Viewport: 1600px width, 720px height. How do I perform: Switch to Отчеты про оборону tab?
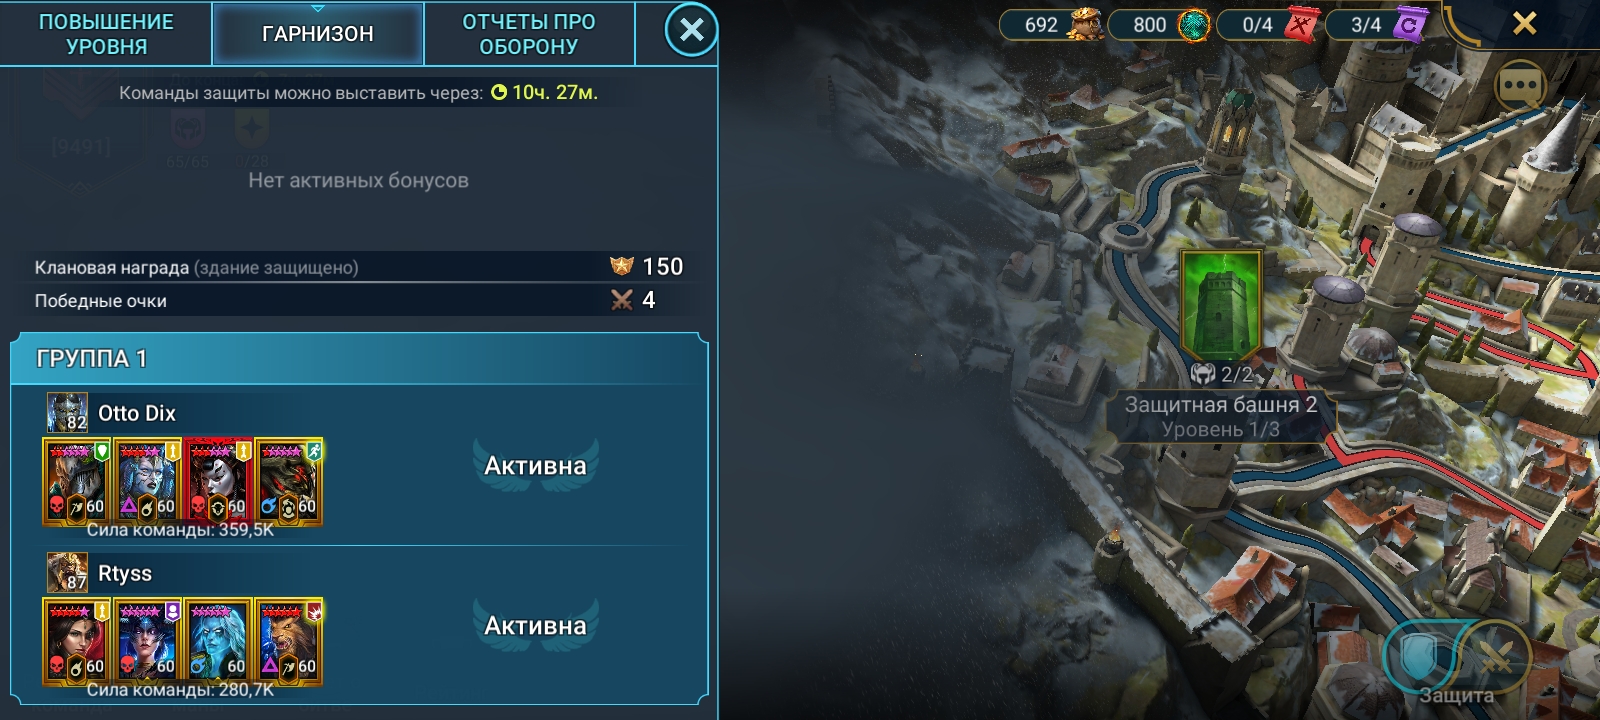tap(529, 33)
